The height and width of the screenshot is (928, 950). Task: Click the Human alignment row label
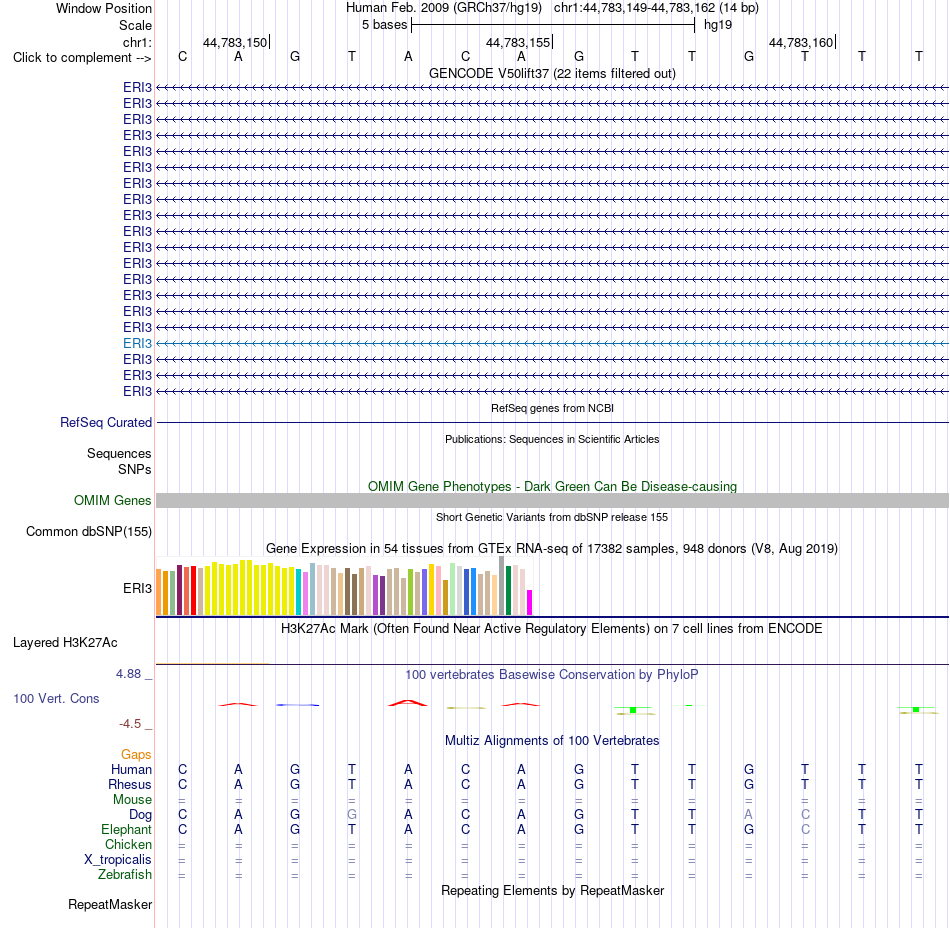tap(131, 769)
